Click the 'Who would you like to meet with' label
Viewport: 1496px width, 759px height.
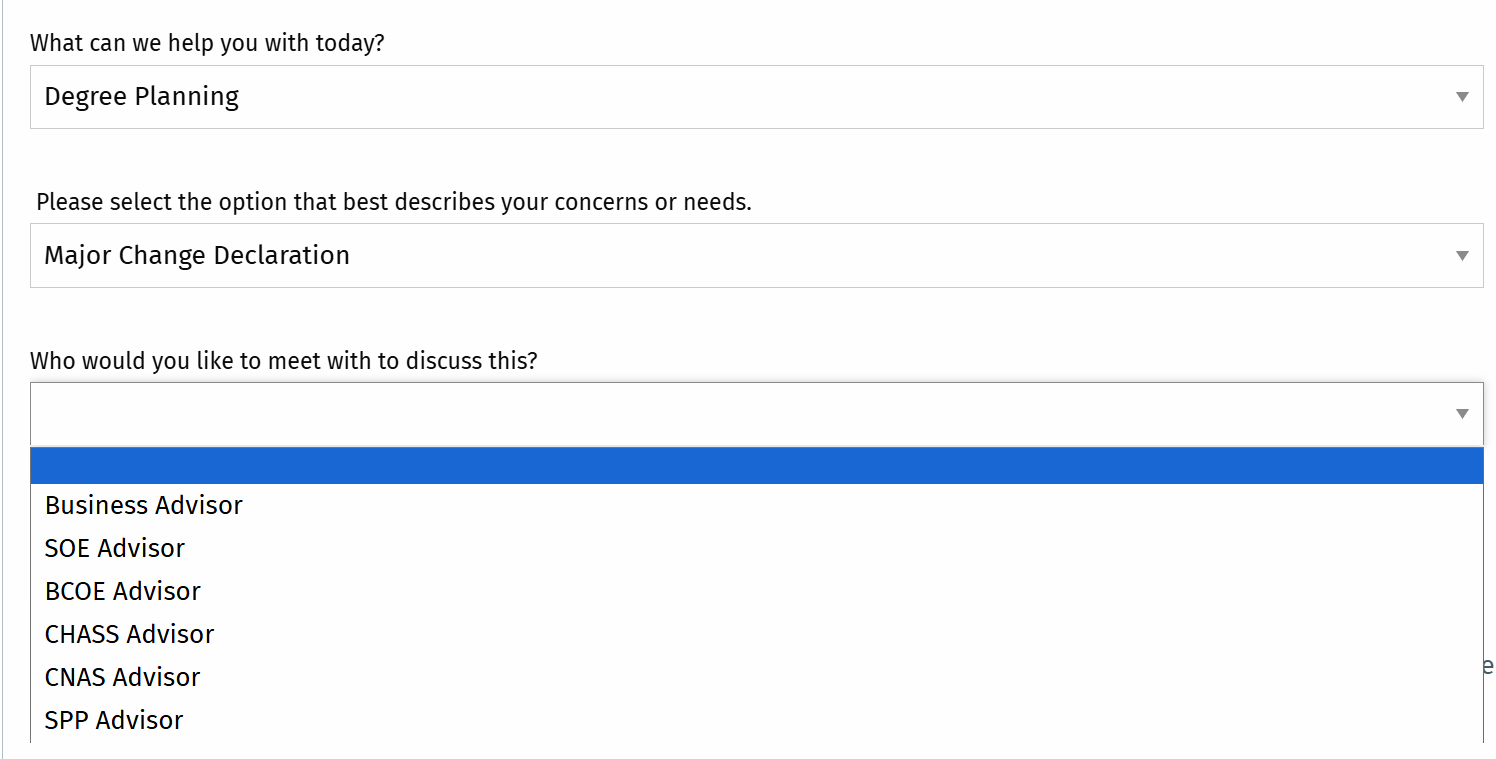click(x=283, y=360)
